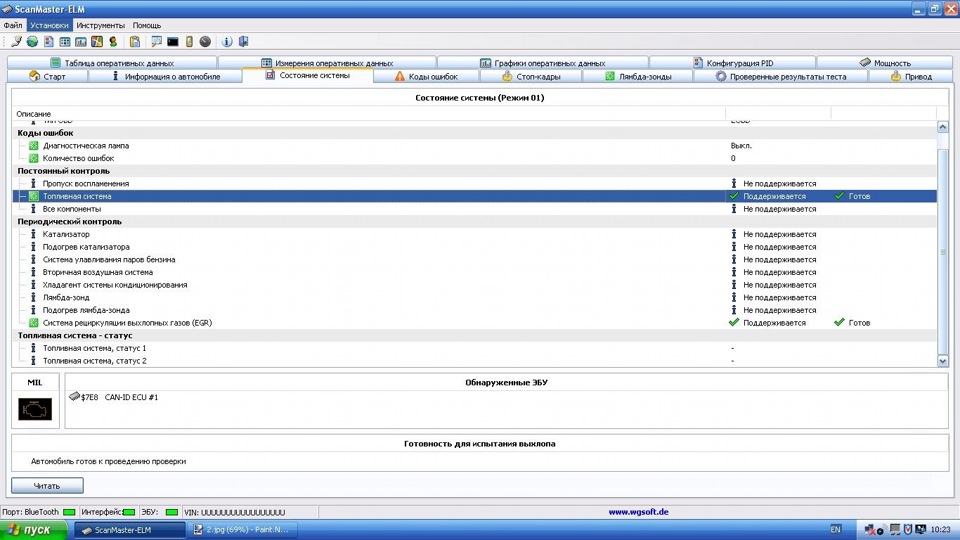
Task: Click info icon beside Лямбда-зонд
Action: [x=34, y=297]
